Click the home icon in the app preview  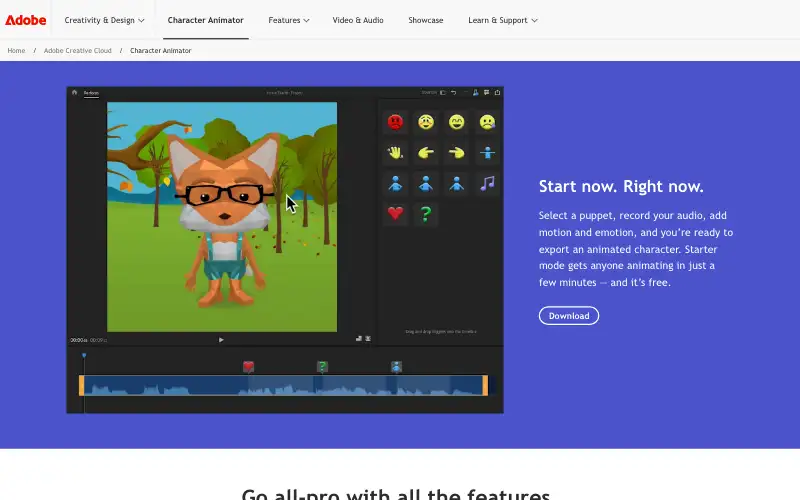tap(74, 92)
